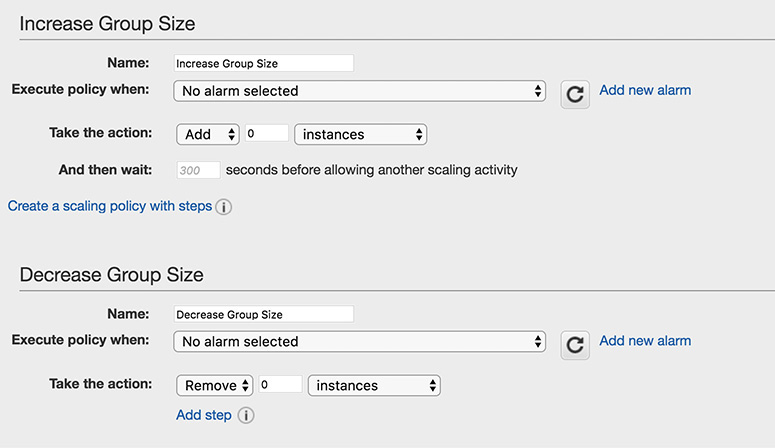
Task: Refresh alarms list for Increase Group Size policy
Action: [x=574, y=93]
